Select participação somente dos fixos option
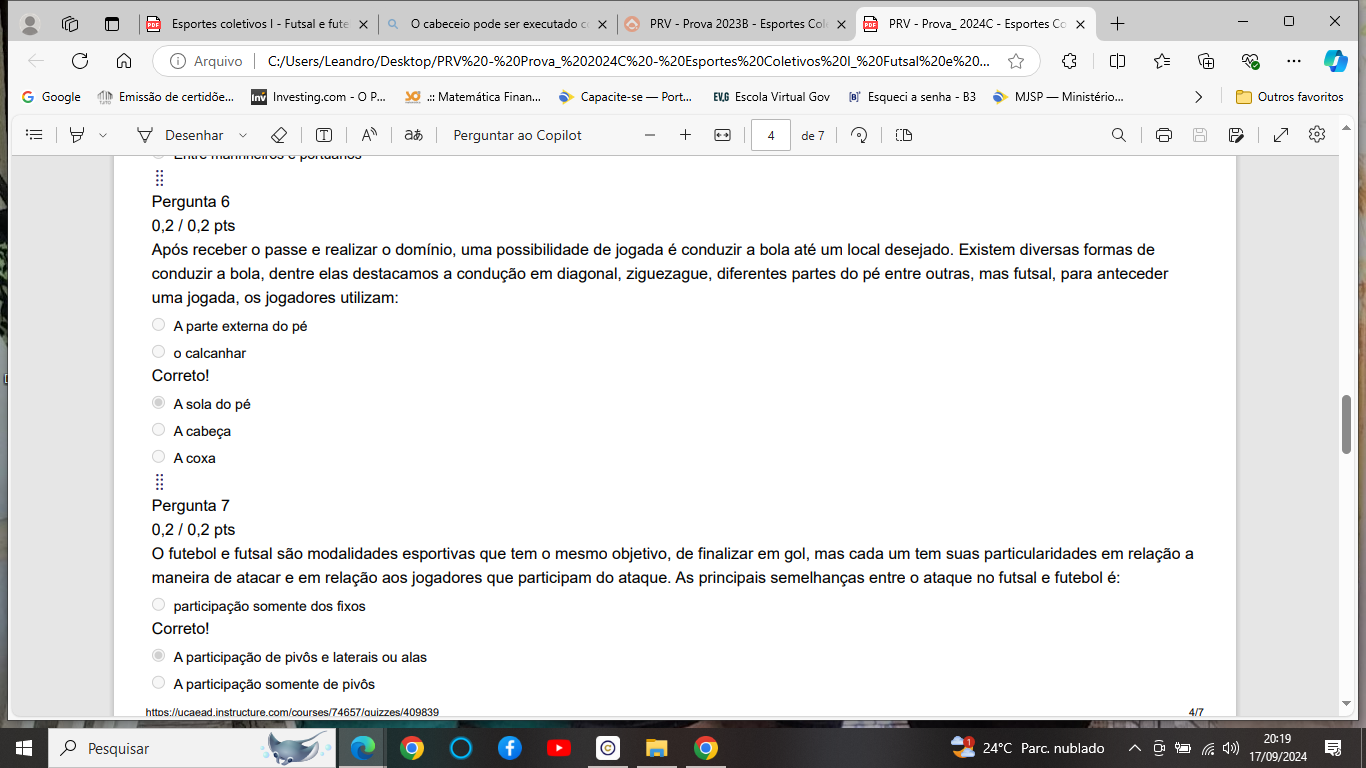Screen dimensions: 1366x768 pos(158,605)
